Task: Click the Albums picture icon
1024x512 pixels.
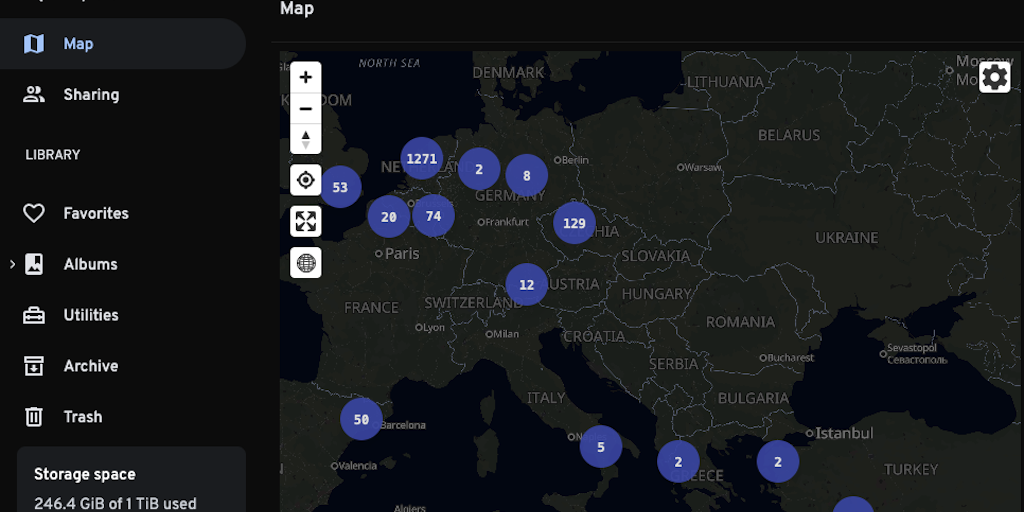Action: 34,264
